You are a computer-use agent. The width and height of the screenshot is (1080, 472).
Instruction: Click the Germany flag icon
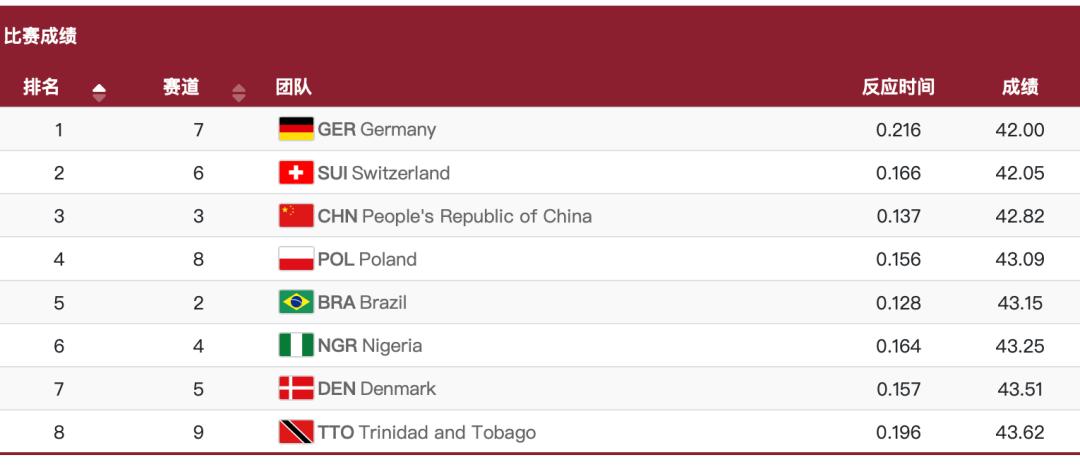click(x=296, y=129)
